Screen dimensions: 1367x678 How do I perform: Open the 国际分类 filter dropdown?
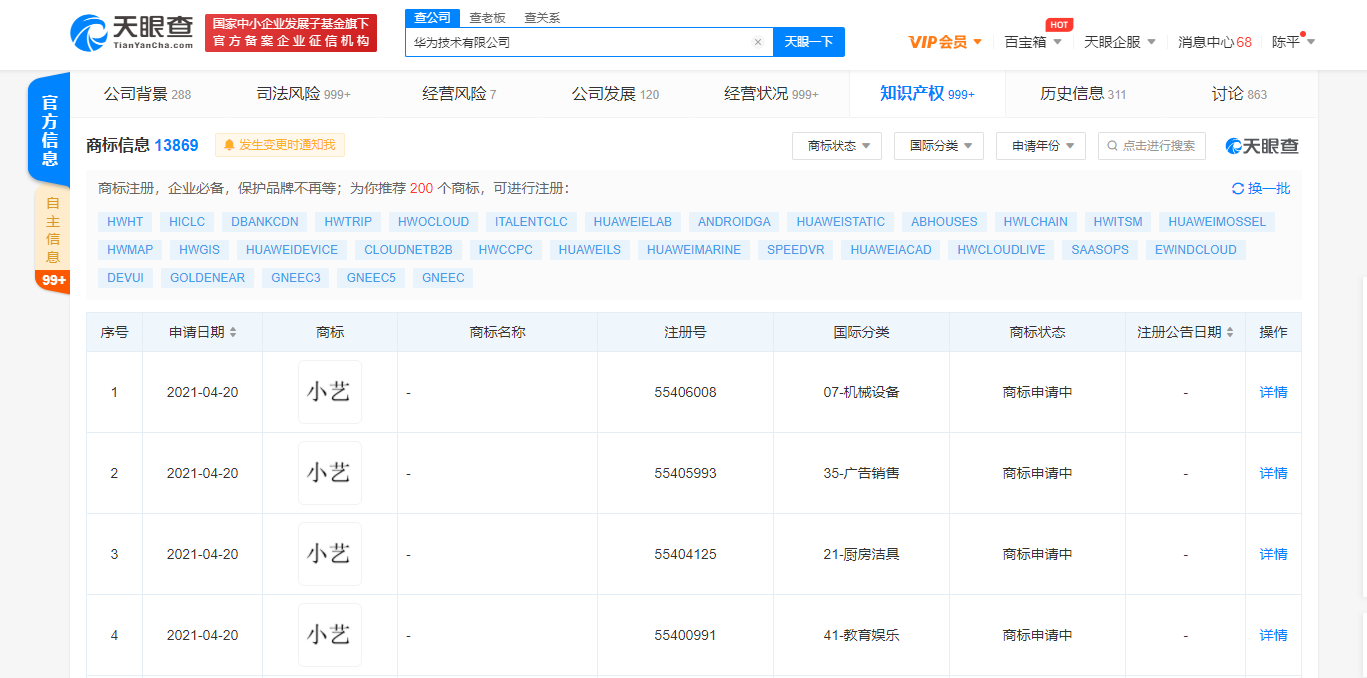pyautogui.click(x=938, y=145)
